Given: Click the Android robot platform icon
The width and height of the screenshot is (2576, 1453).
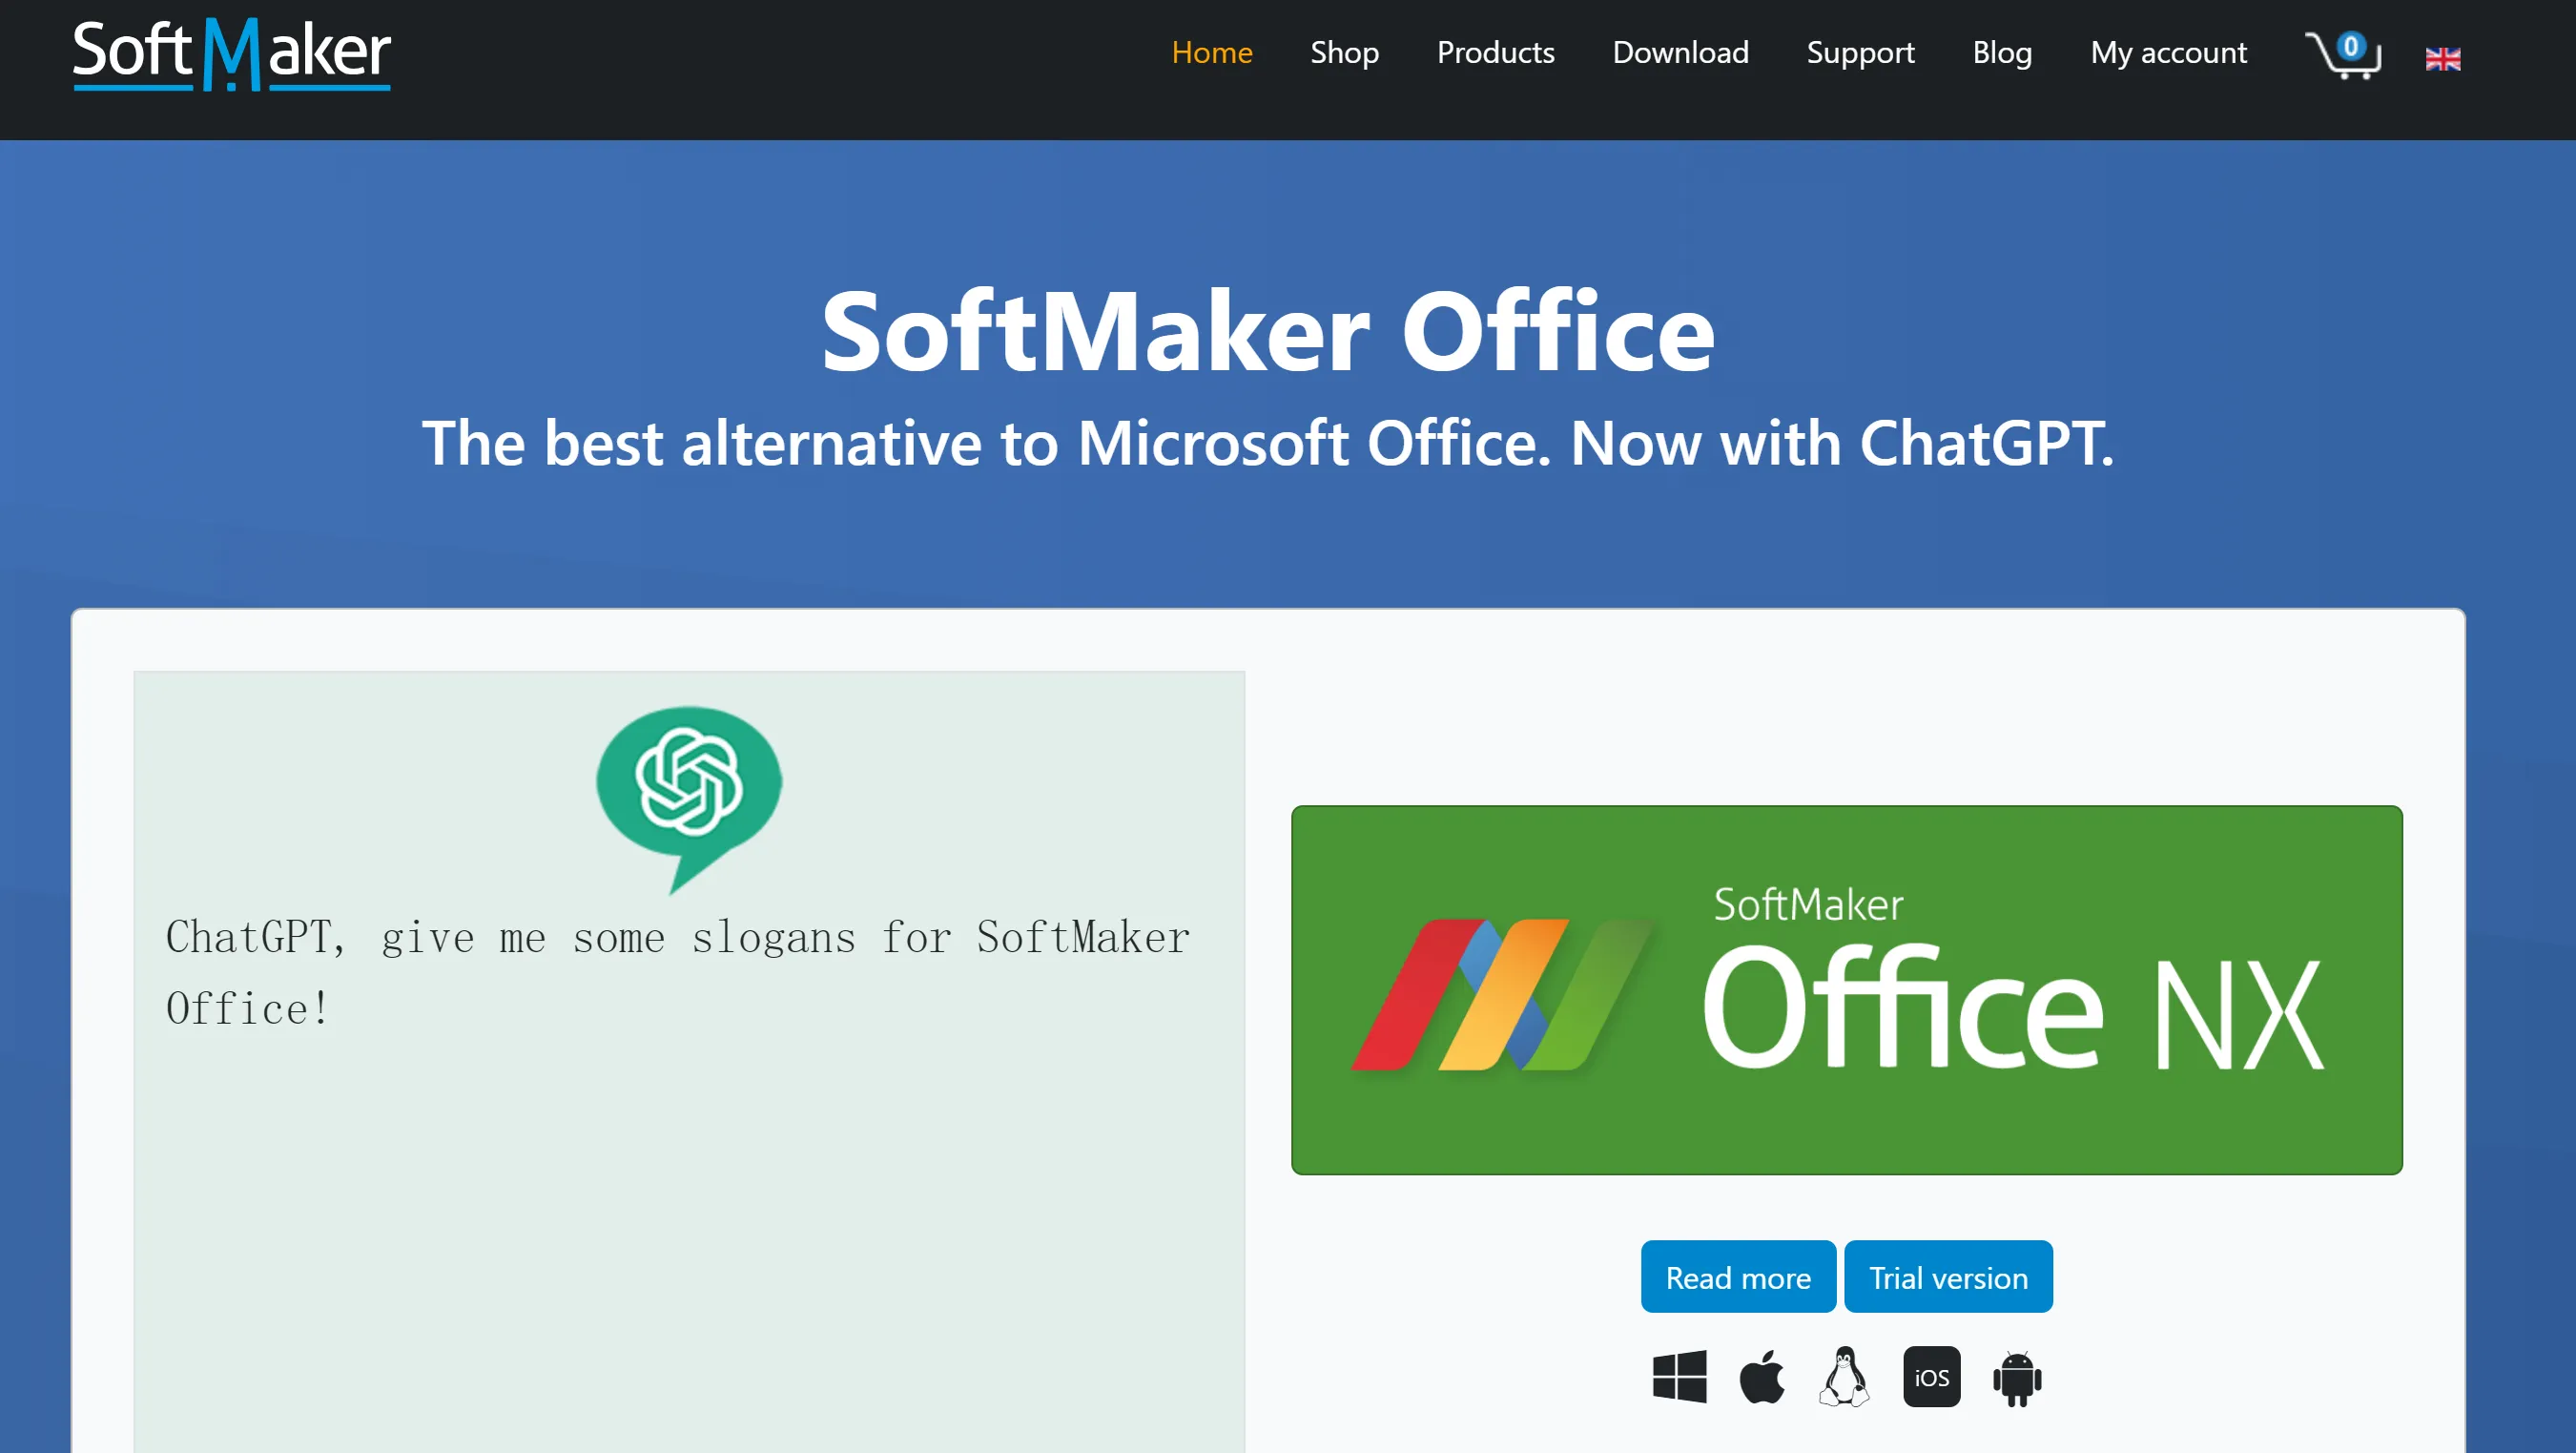Looking at the screenshot, I should [x=2017, y=1378].
